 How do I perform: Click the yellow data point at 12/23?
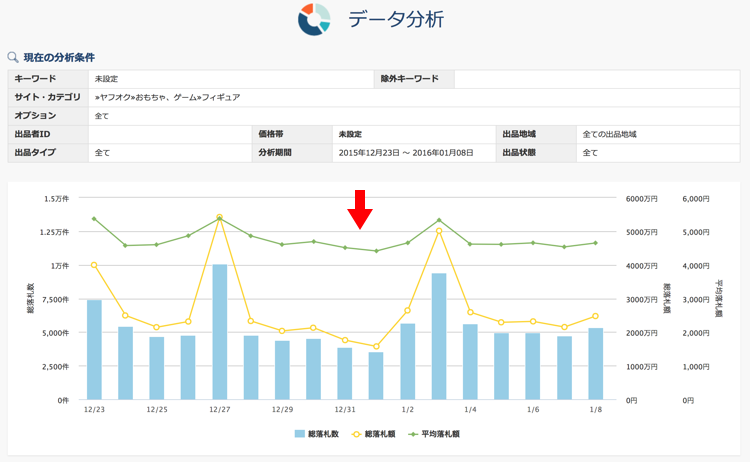94,265
